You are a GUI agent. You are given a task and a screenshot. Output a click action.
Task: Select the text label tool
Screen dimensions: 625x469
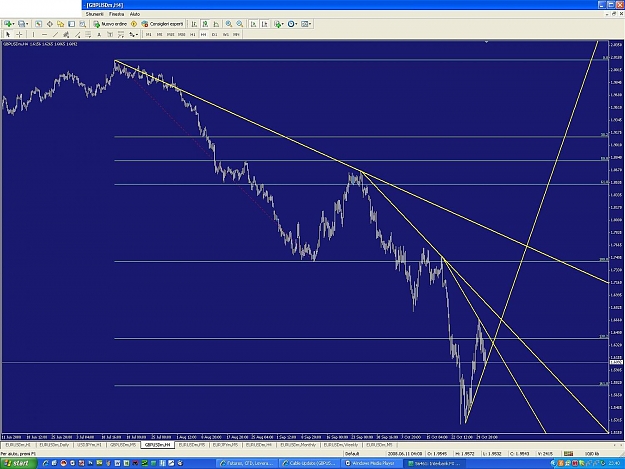(x=110, y=34)
